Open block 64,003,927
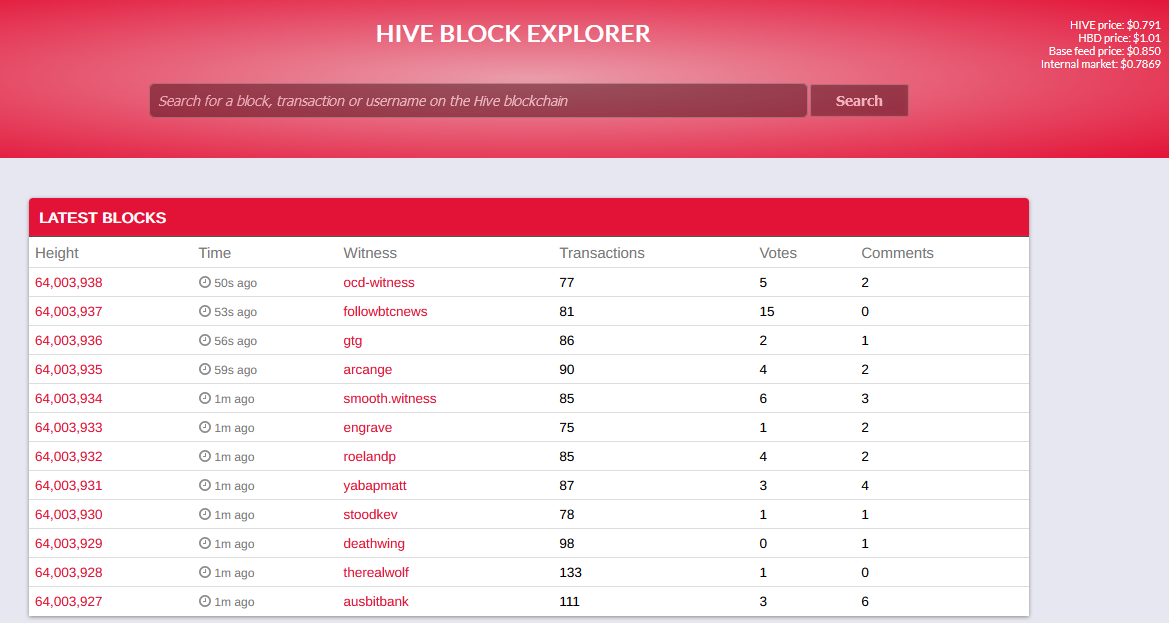This screenshot has height=623, width=1169. click(69, 602)
